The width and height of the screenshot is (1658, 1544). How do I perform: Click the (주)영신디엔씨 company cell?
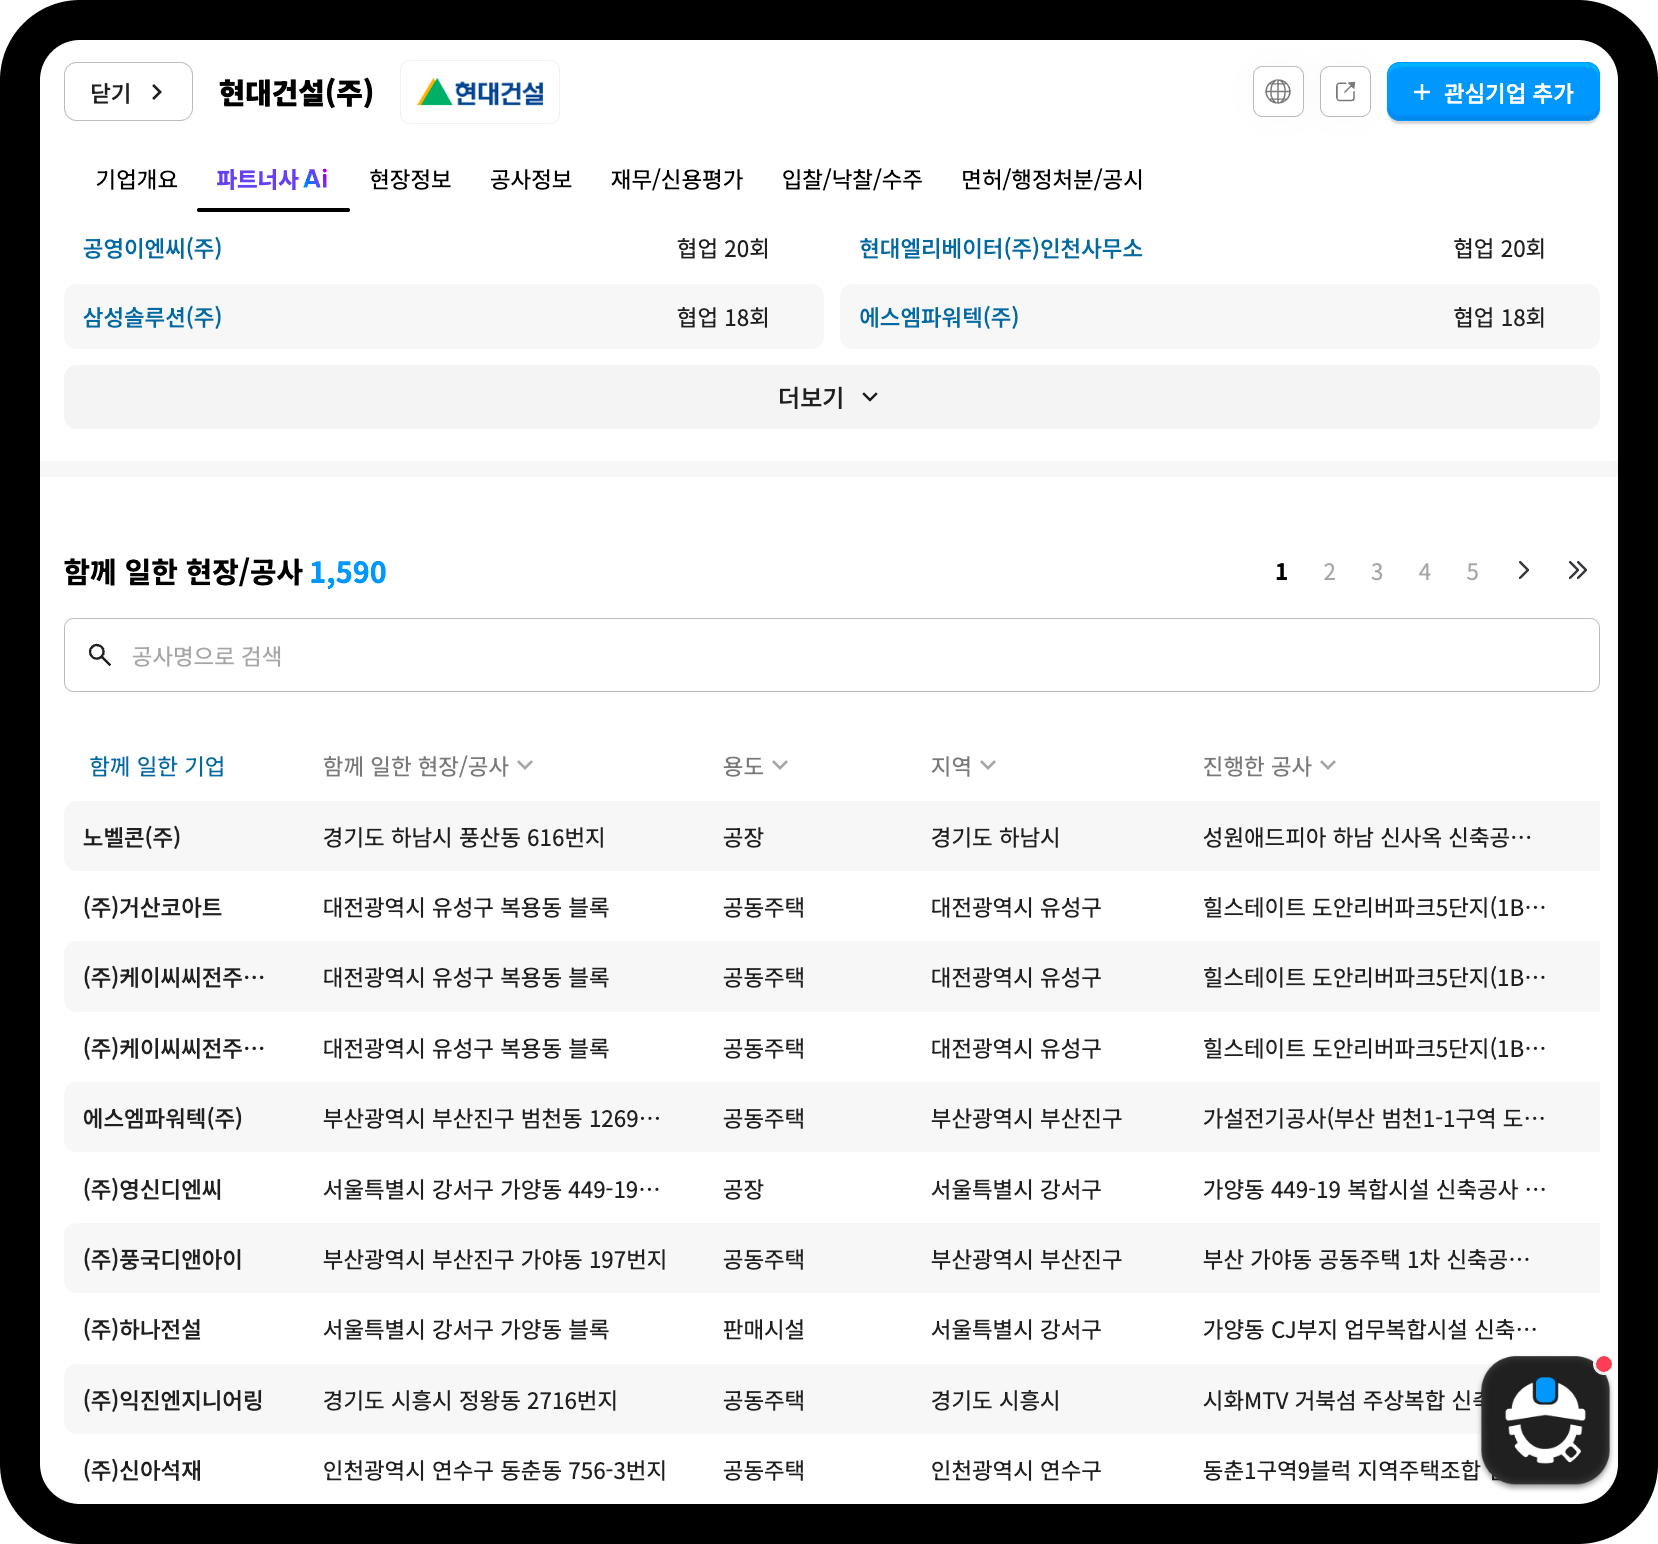152,1189
